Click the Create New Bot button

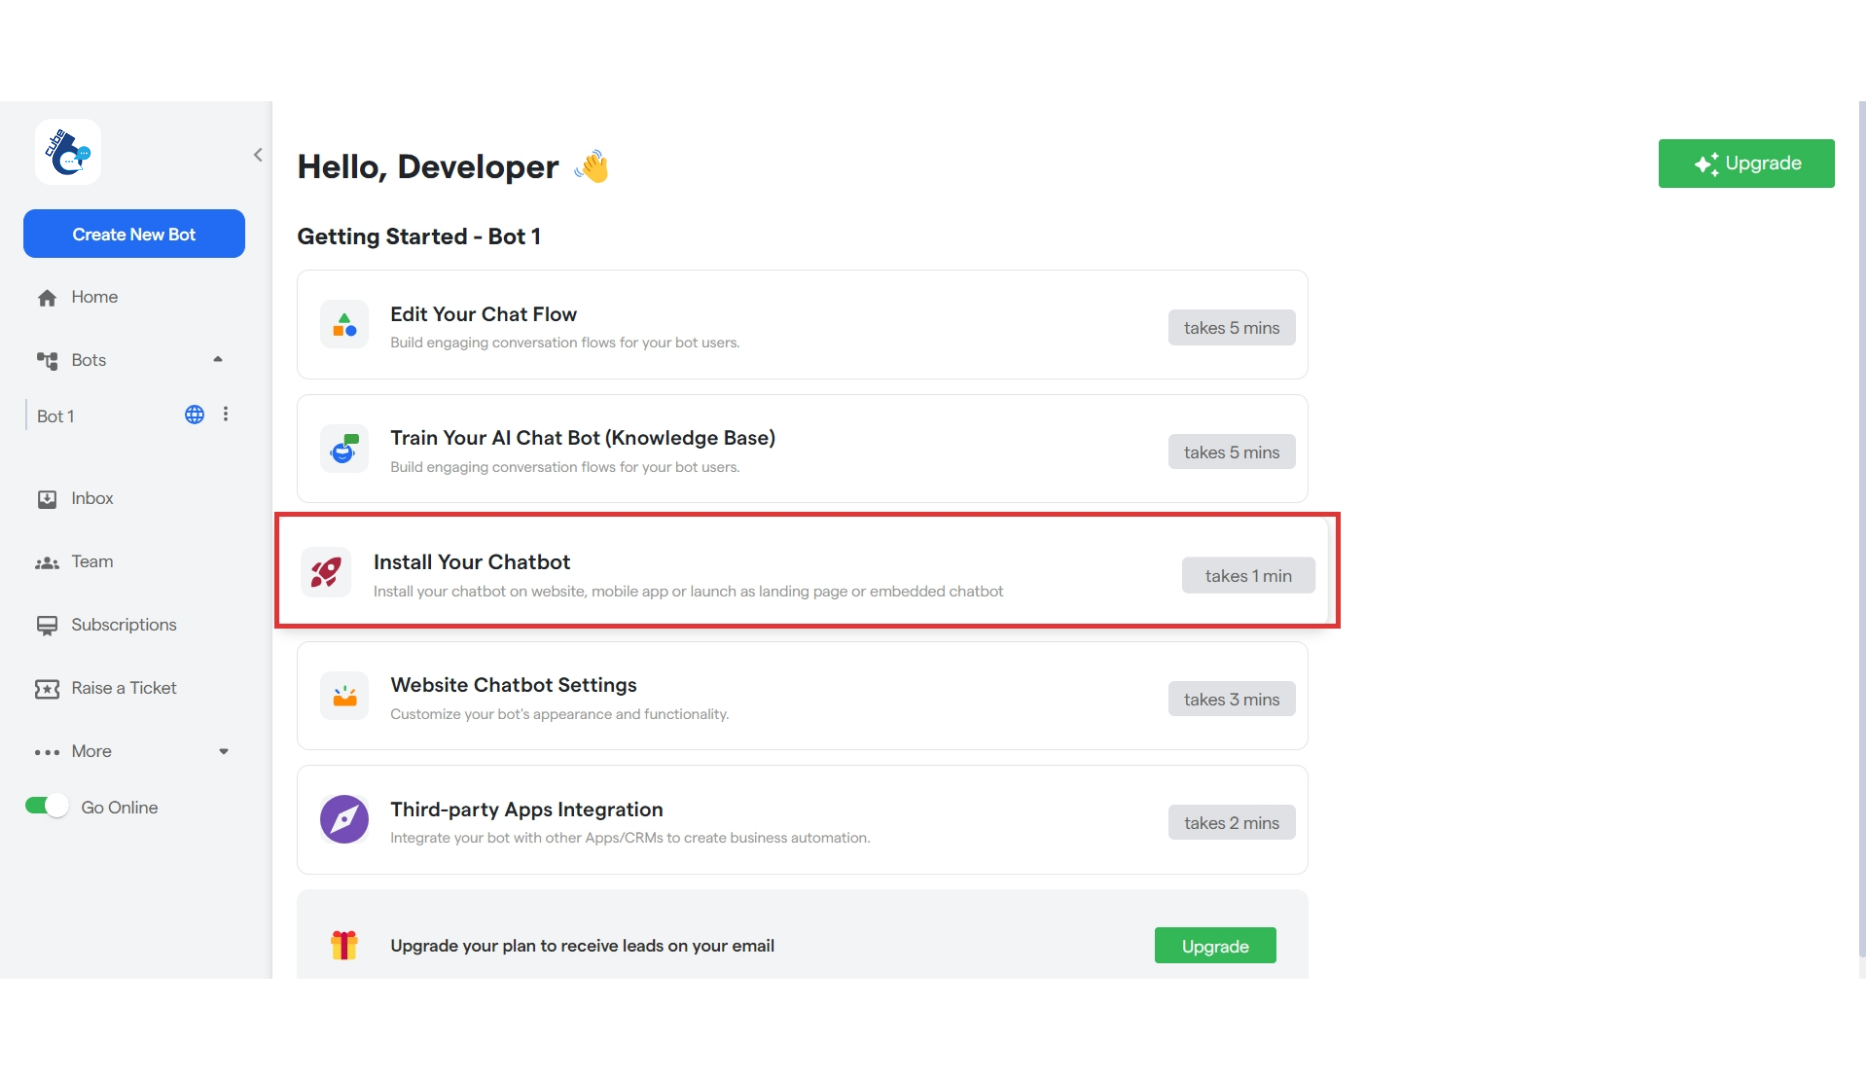pos(133,233)
